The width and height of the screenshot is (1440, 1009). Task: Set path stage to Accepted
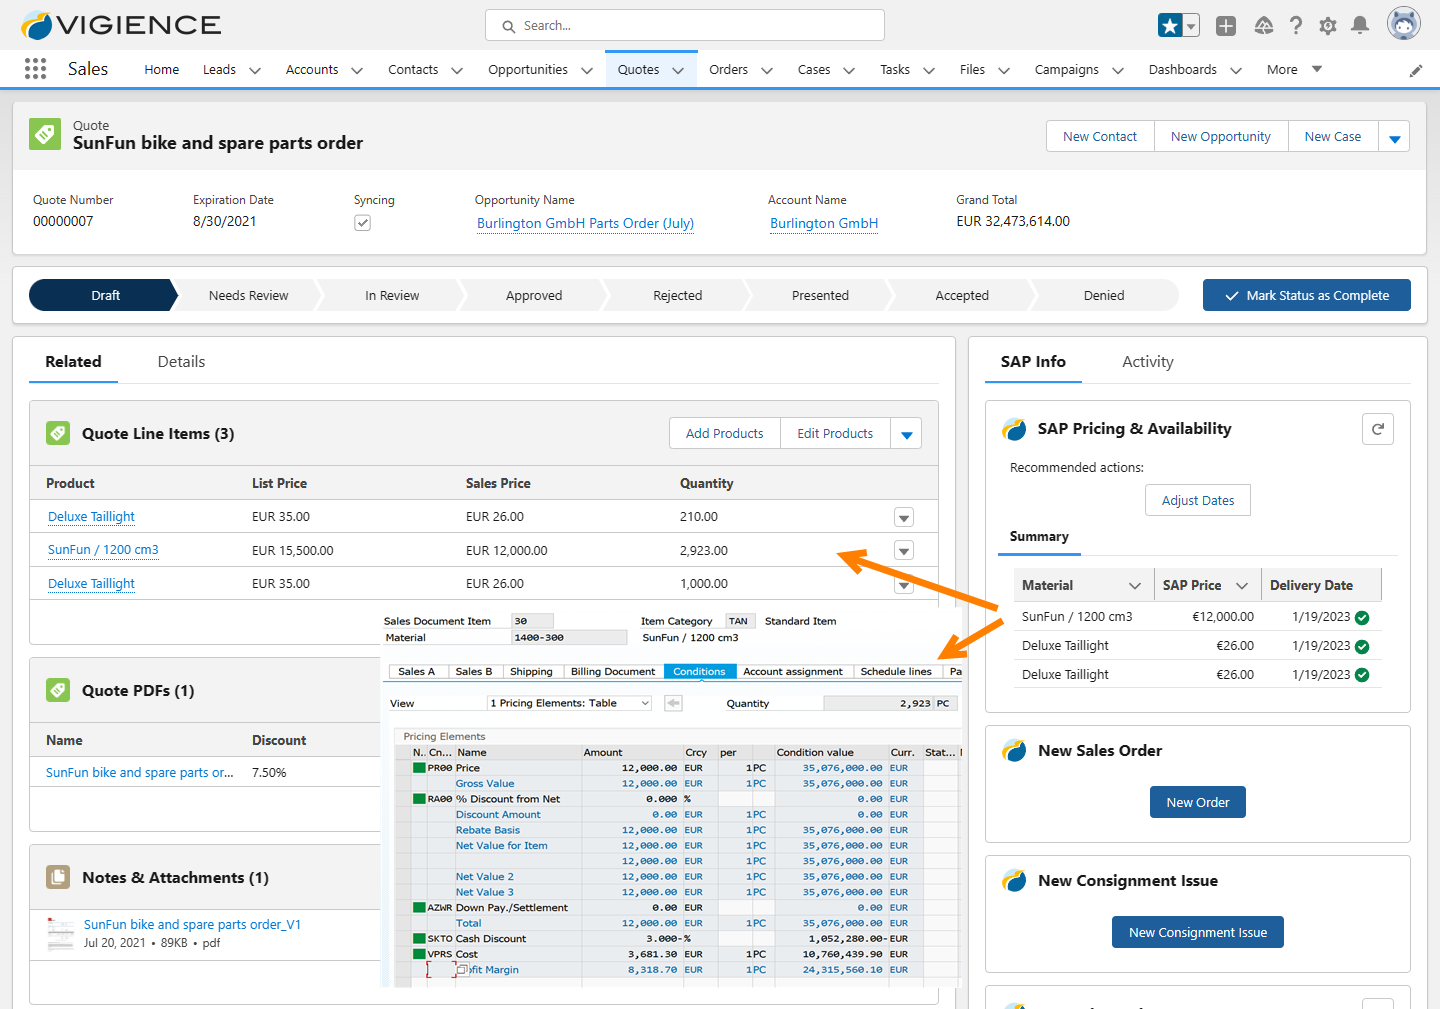coord(962,295)
